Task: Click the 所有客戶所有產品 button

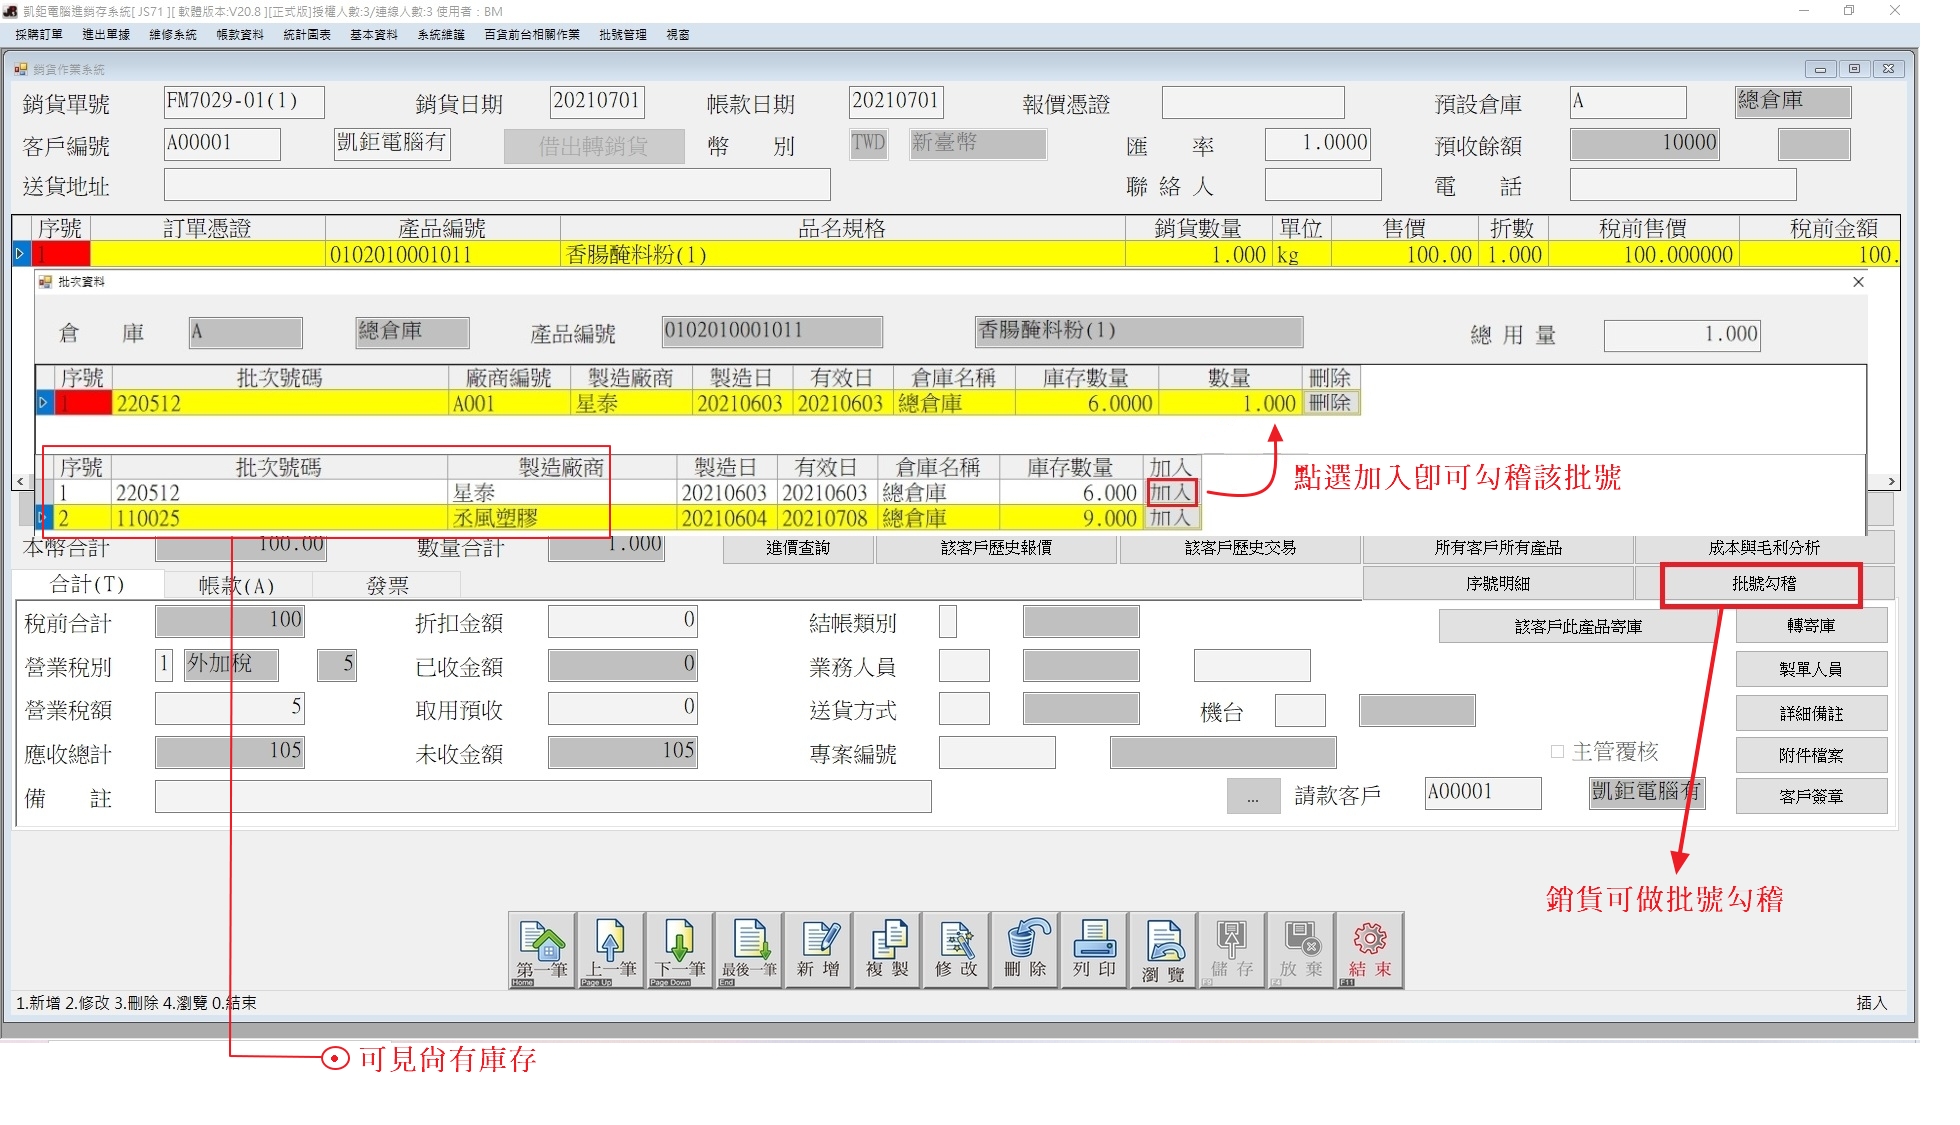Action: pos(1497,547)
